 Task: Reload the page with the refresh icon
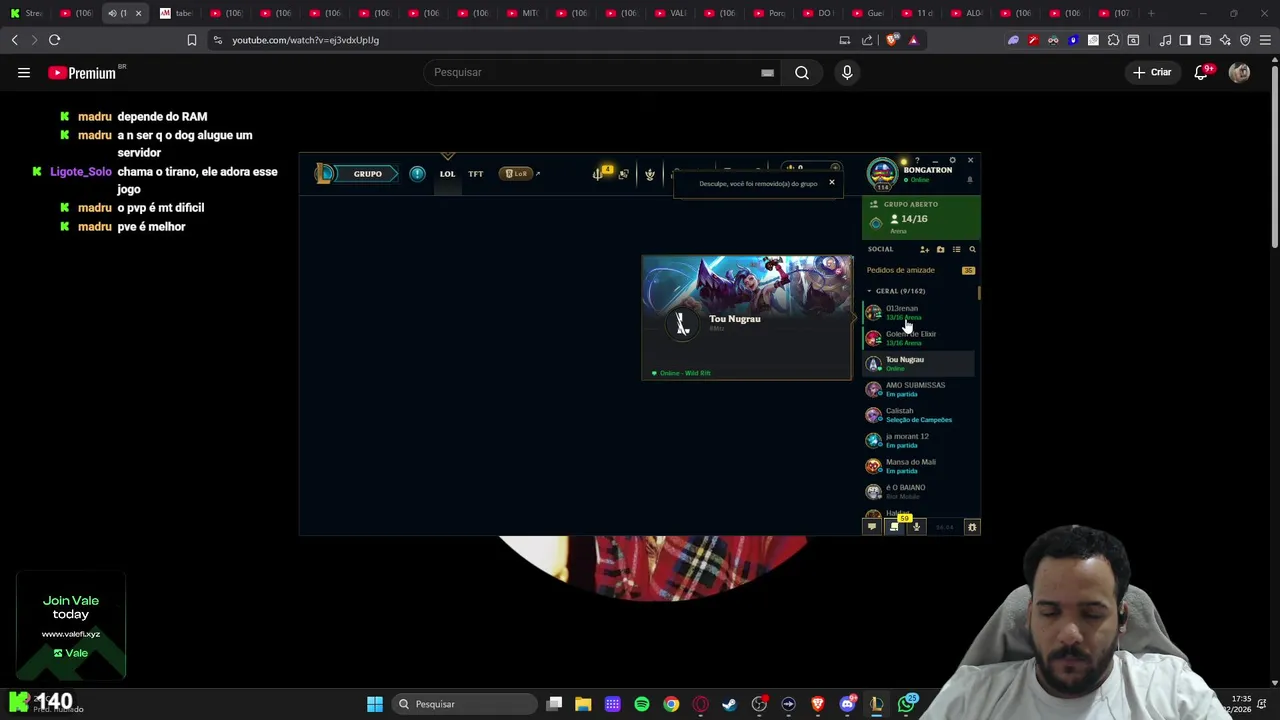54,40
